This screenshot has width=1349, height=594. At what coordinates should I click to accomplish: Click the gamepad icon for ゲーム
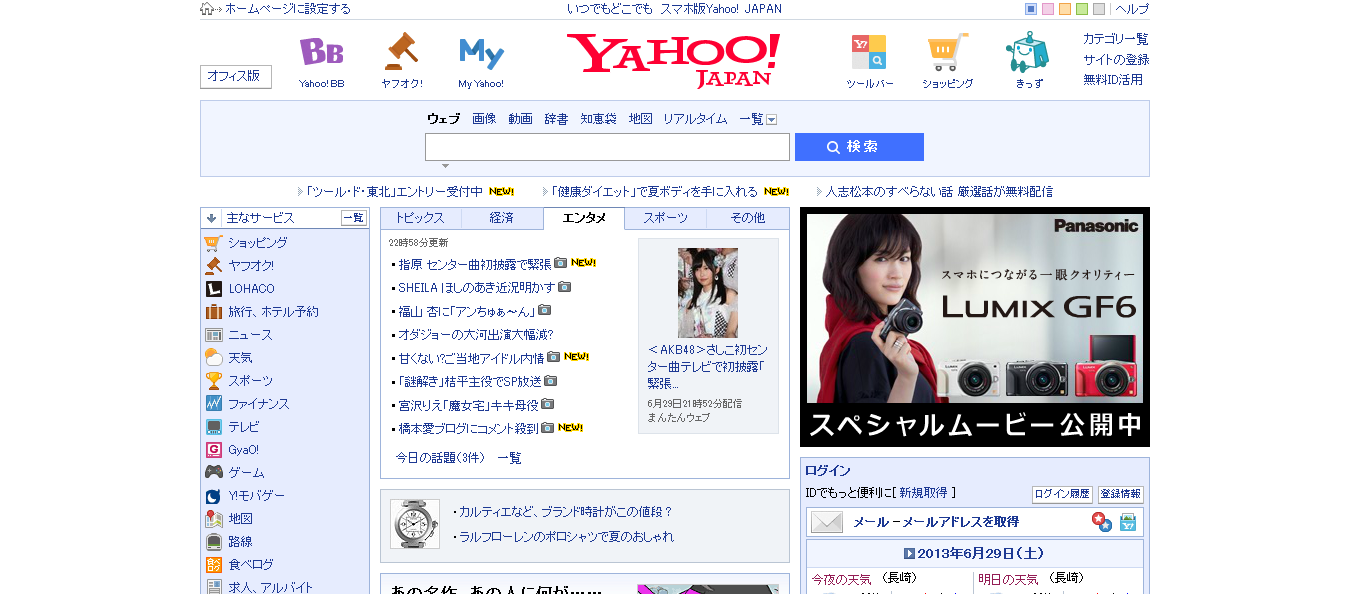tap(213, 472)
